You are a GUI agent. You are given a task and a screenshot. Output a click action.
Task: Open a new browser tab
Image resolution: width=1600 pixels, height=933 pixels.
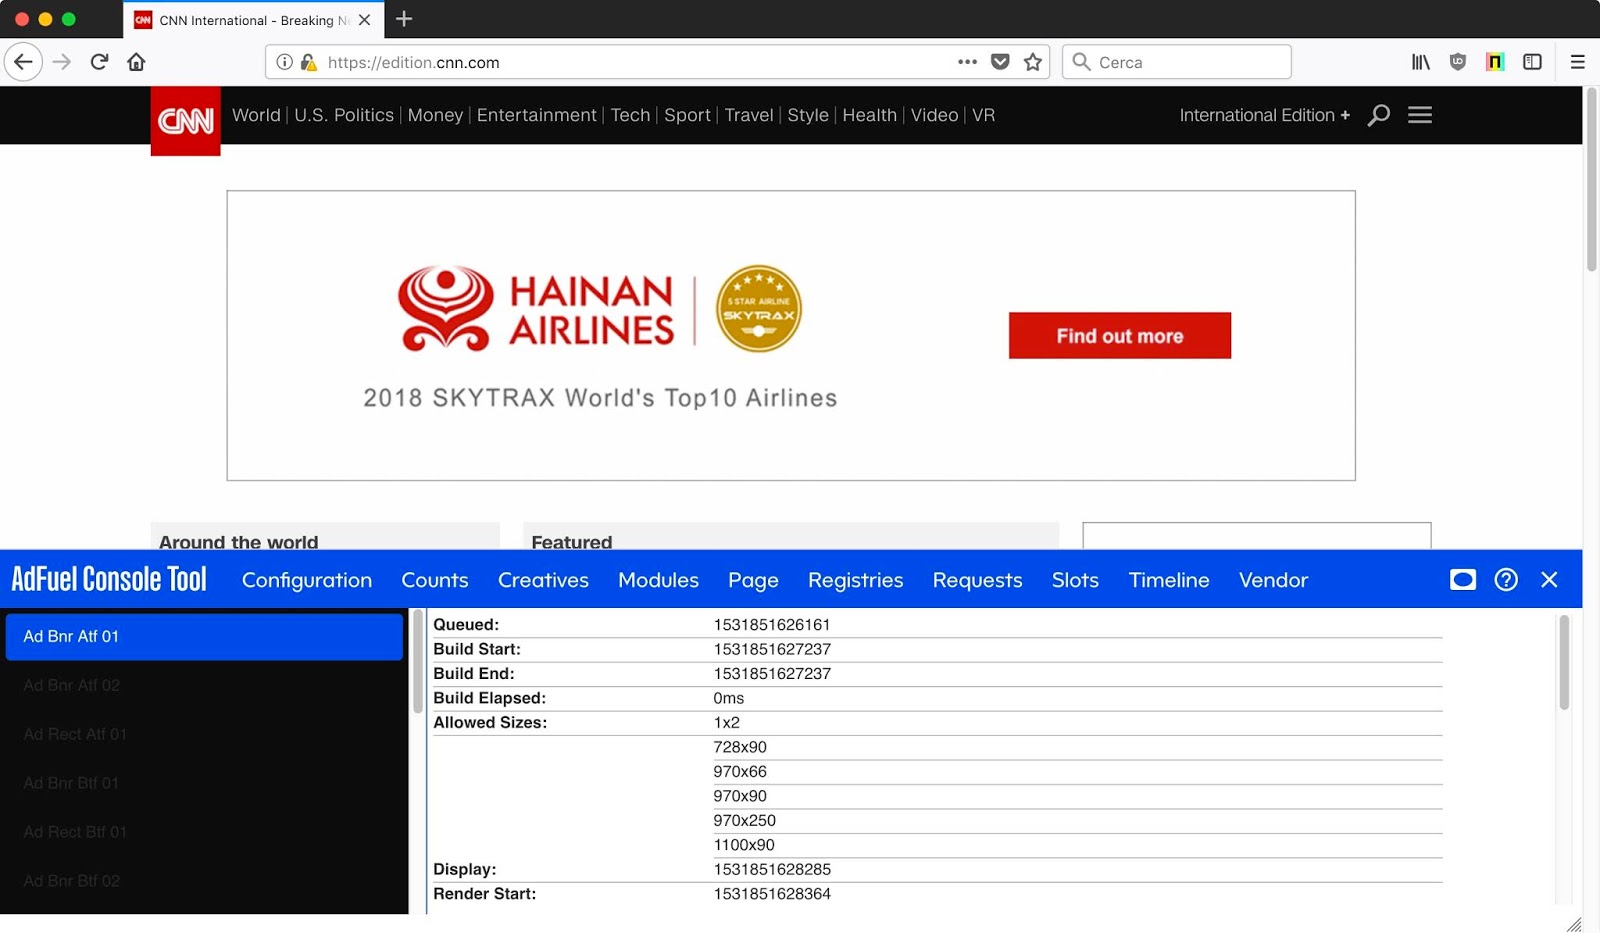coord(404,19)
